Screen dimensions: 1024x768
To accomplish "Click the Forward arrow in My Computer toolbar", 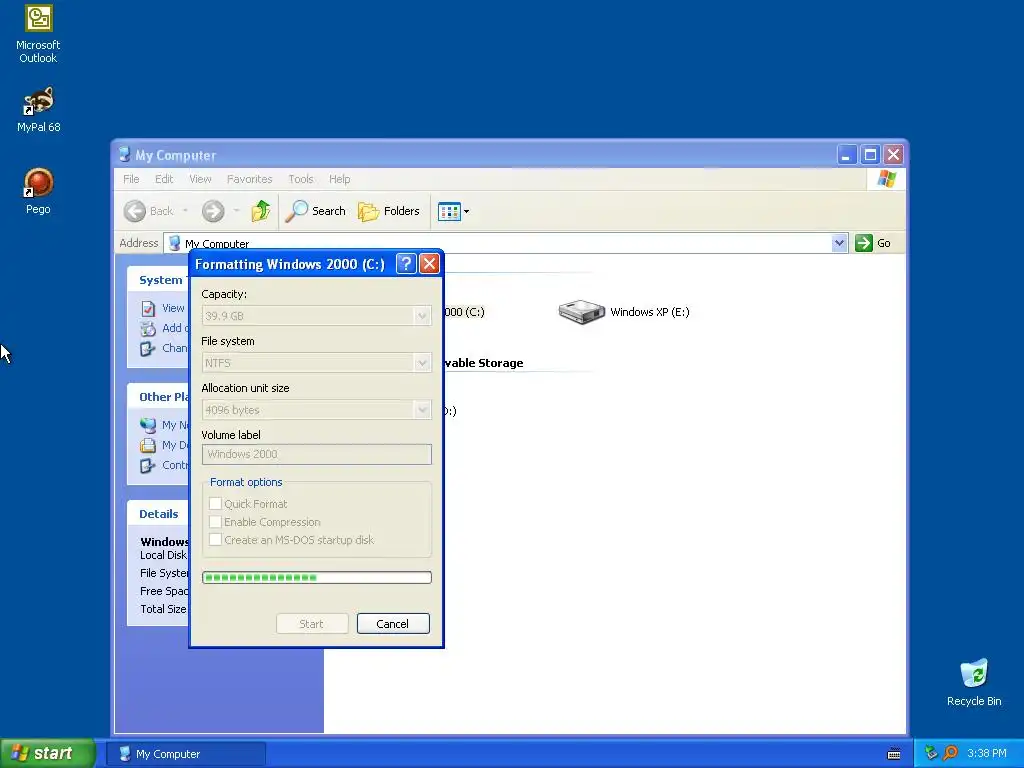I will point(213,211).
